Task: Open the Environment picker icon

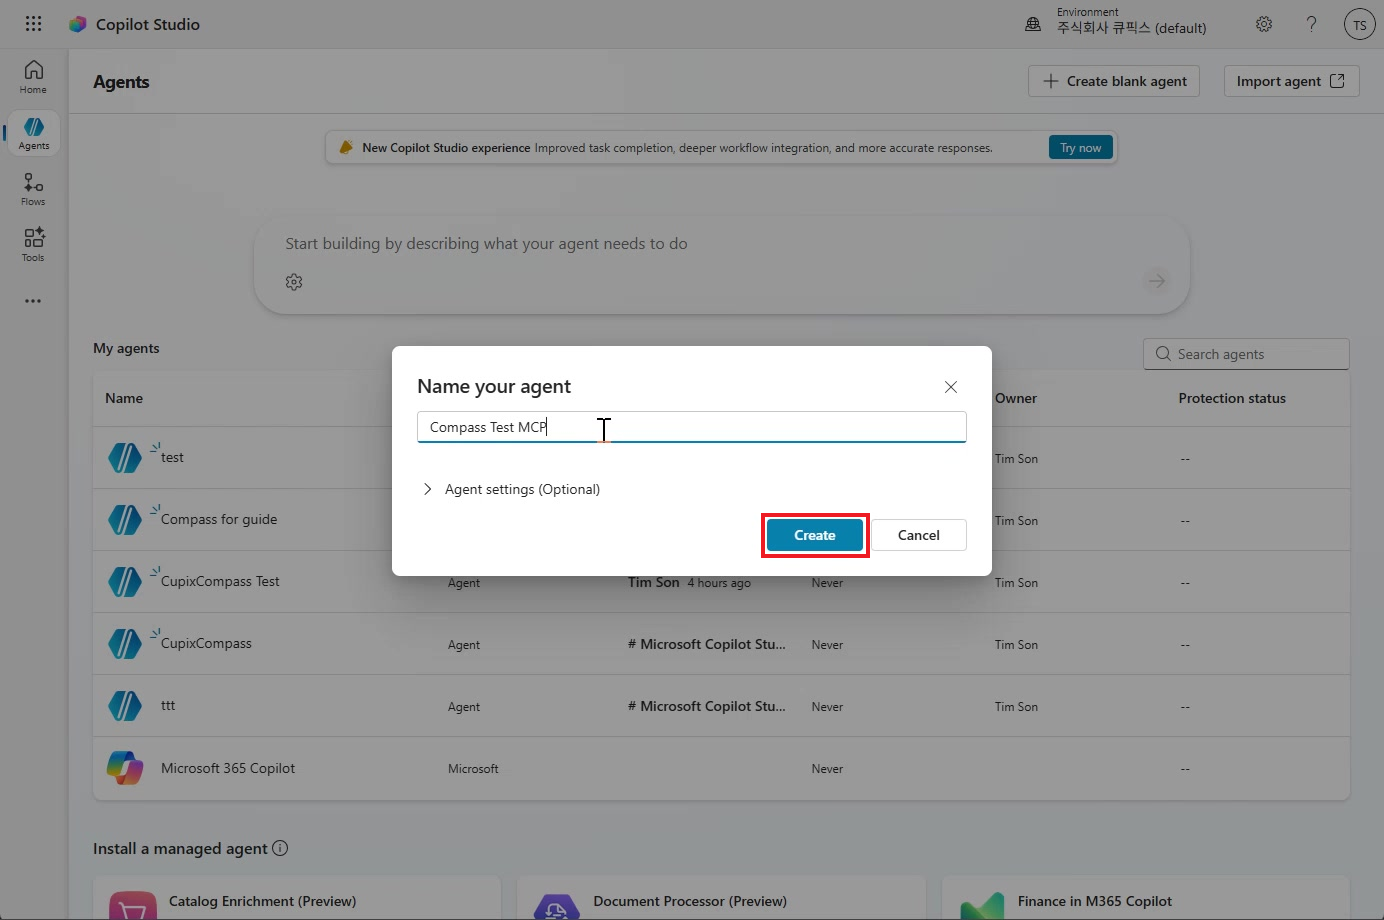Action: tap(1033, 24)
